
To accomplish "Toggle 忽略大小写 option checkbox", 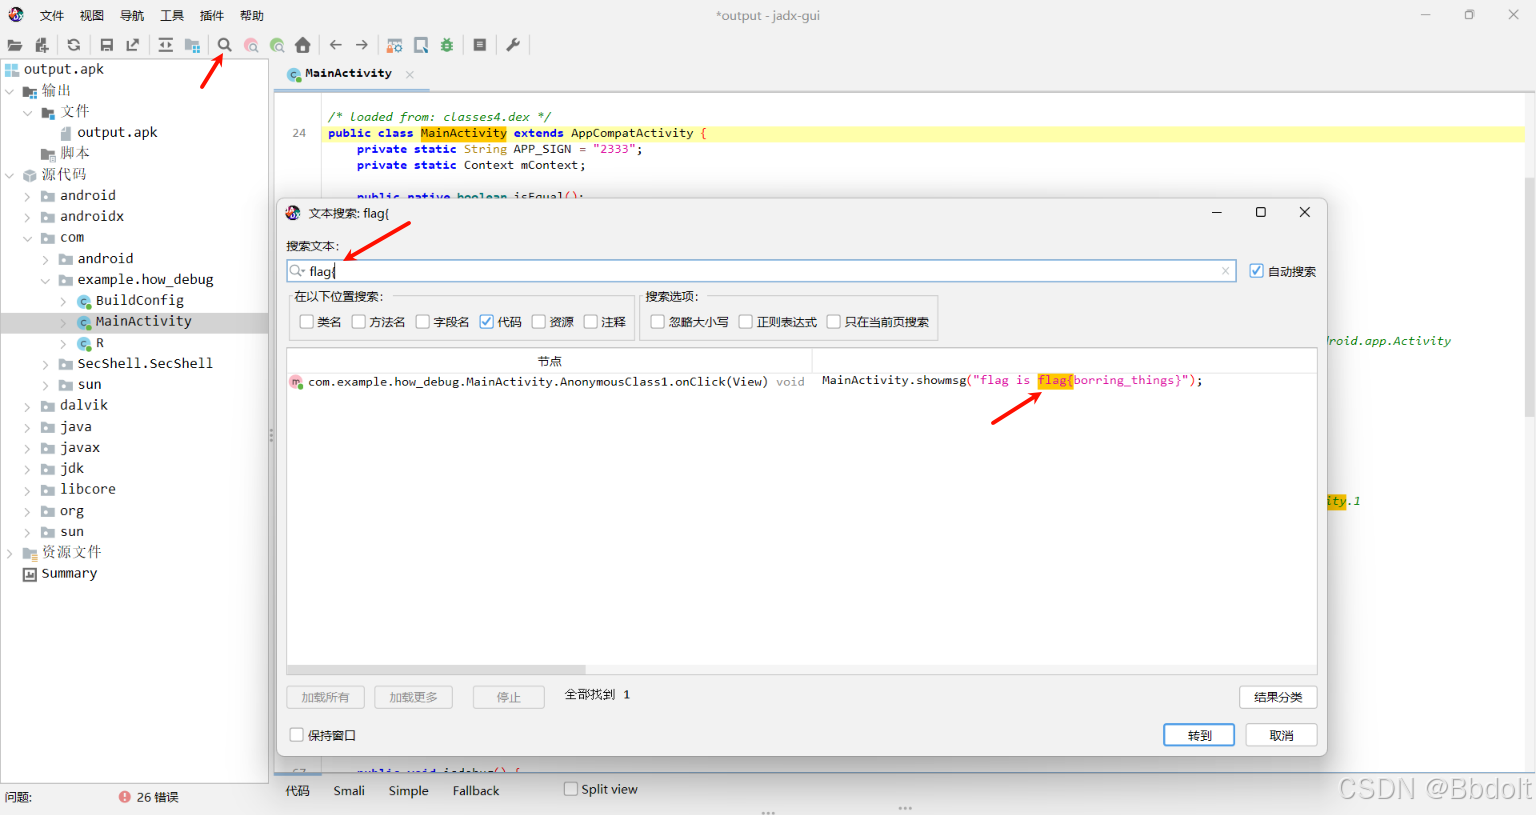I will tap(658, 322).
